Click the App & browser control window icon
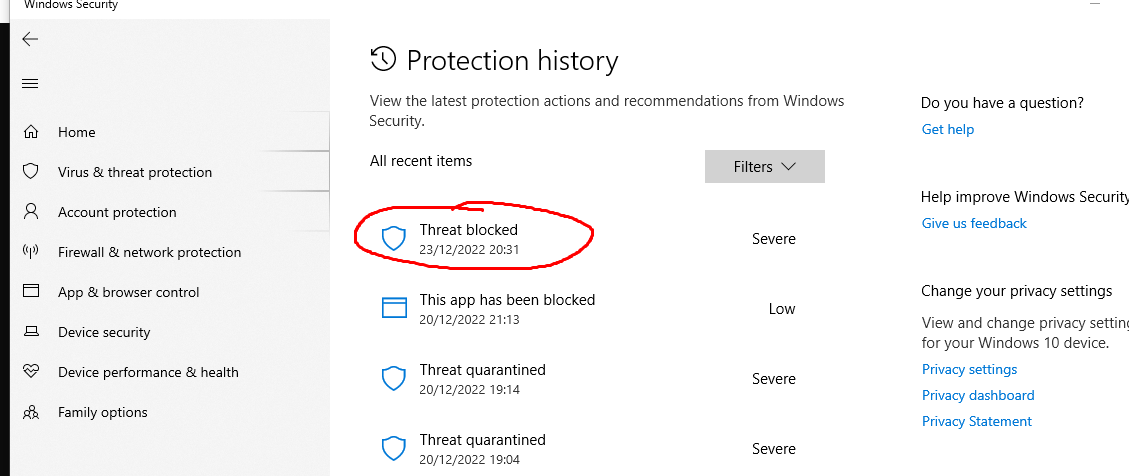 point(30,291)
